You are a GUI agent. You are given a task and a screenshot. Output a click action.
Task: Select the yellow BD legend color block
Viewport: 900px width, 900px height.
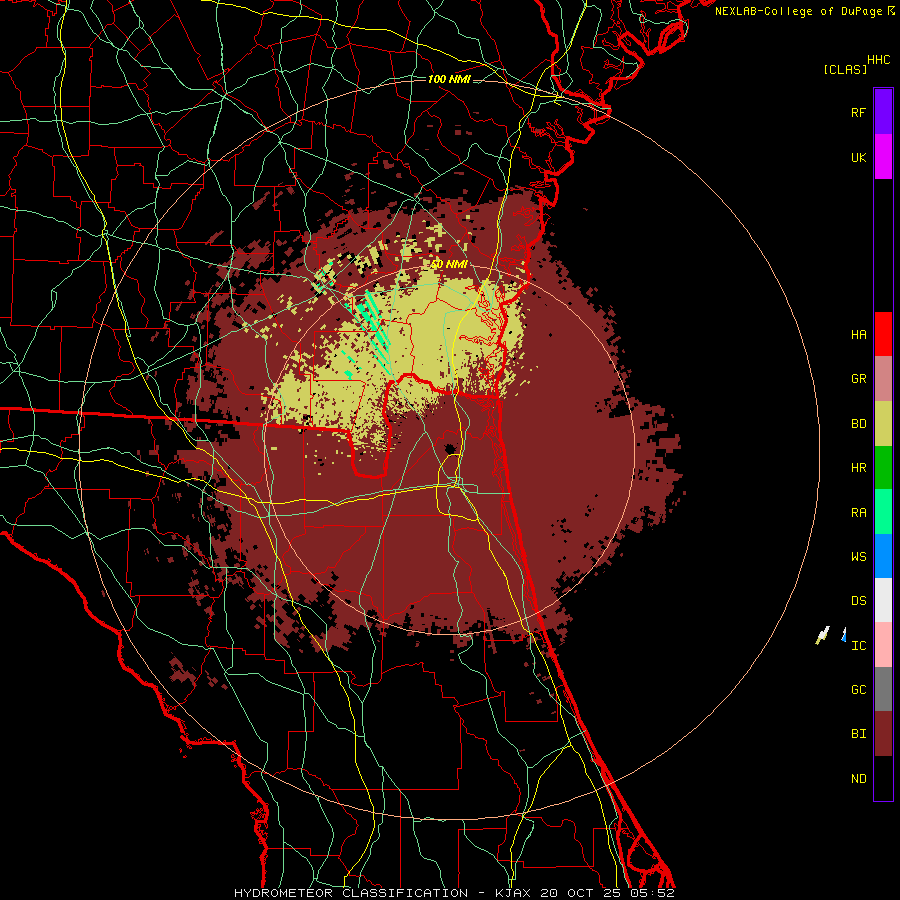(883, 424)
